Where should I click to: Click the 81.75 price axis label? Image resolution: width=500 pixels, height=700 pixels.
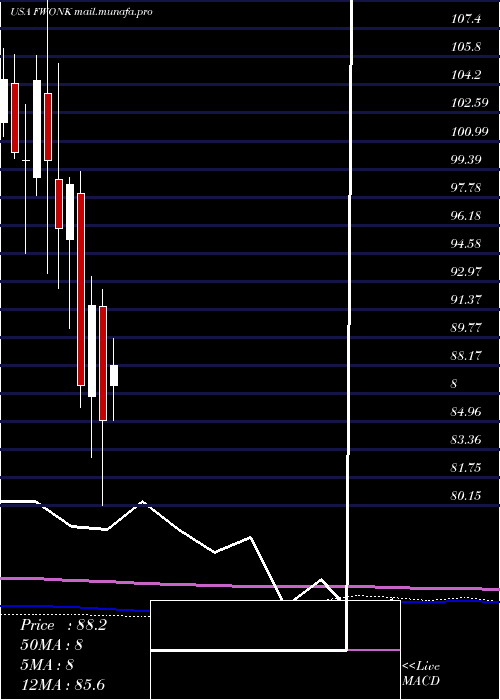(x=466, y=467)
